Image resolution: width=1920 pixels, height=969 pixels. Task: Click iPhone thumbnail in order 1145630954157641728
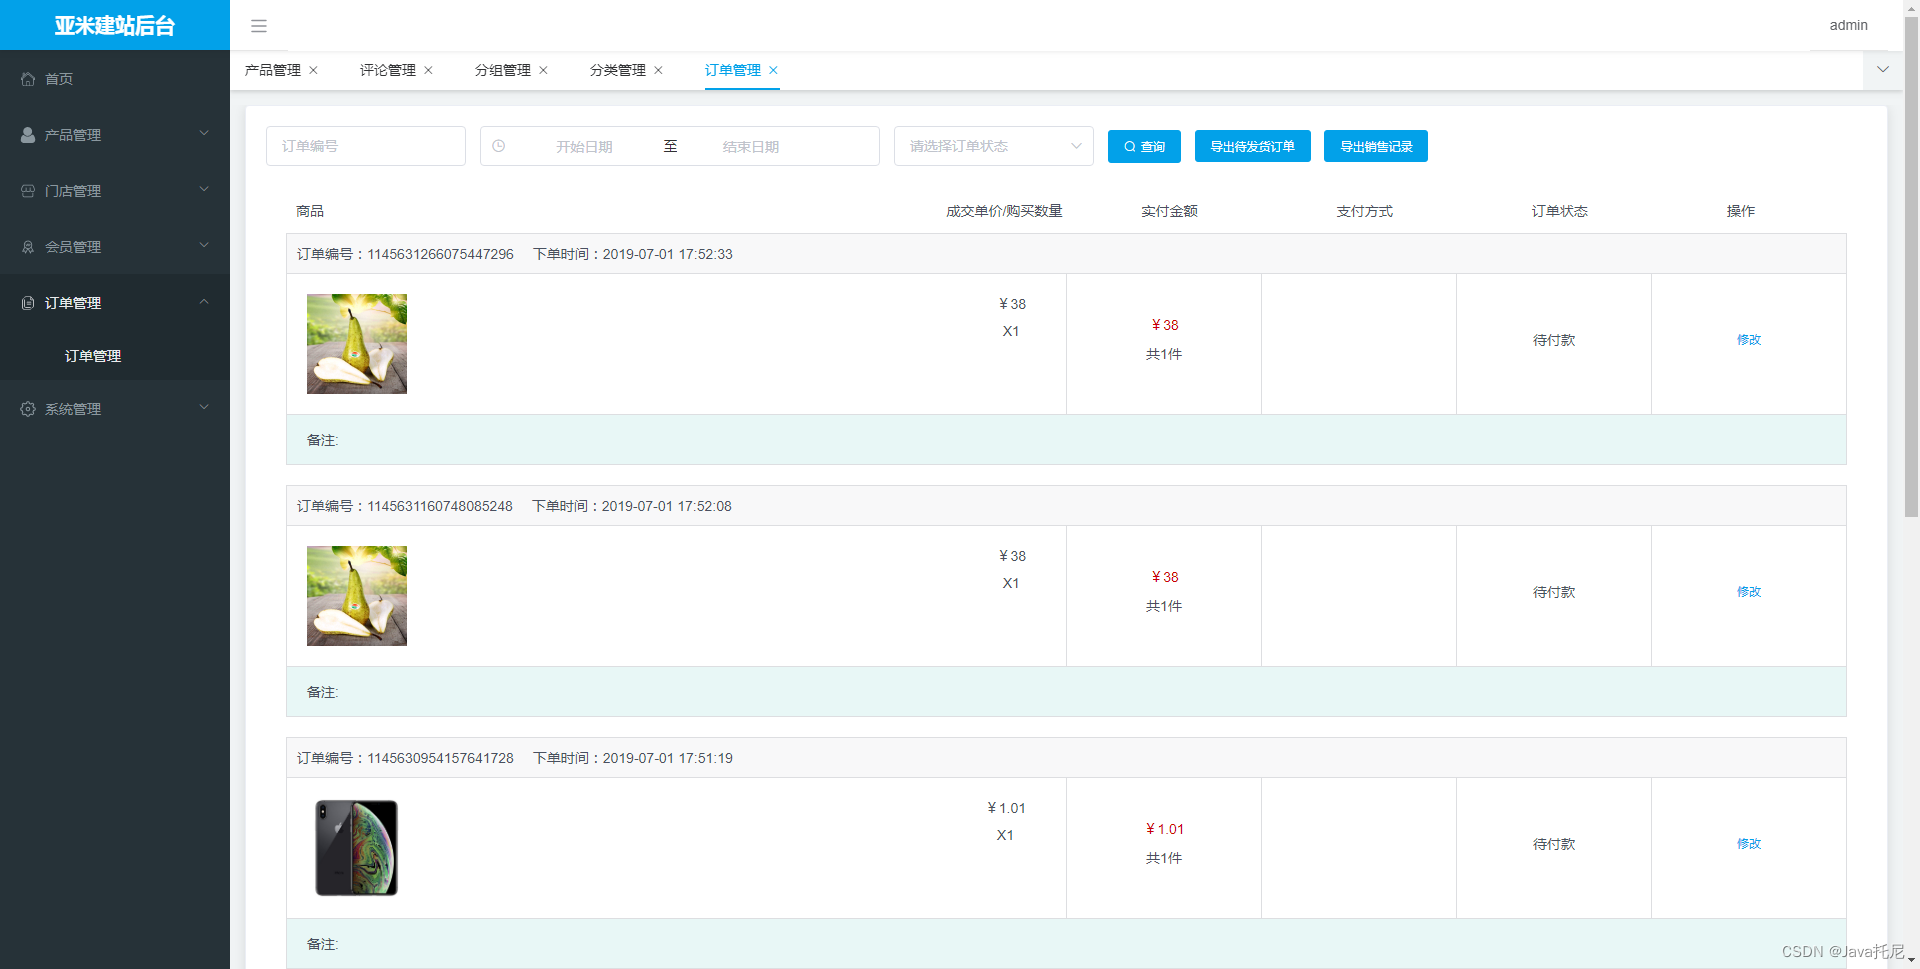pos(357,848)
